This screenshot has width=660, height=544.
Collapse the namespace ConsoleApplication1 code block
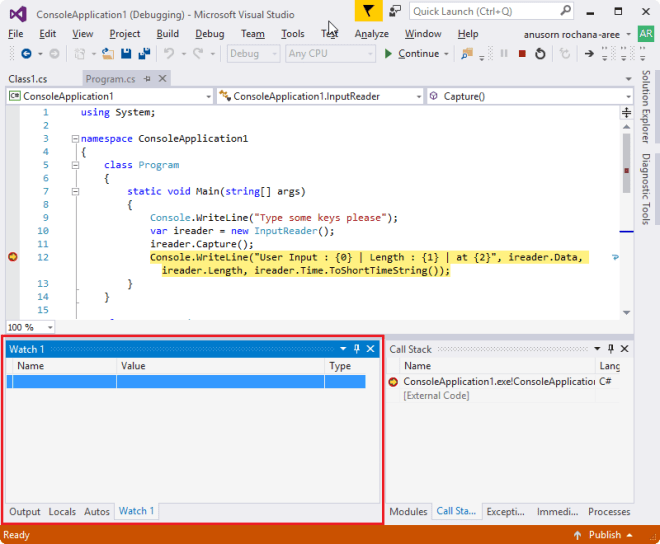(75, 139)
